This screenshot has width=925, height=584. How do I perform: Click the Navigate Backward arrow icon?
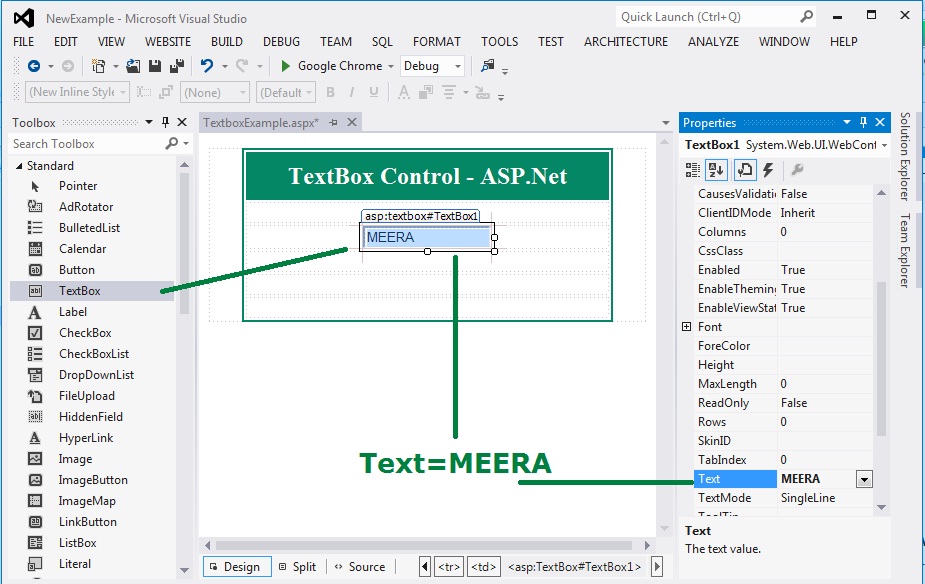pos(33,65)
